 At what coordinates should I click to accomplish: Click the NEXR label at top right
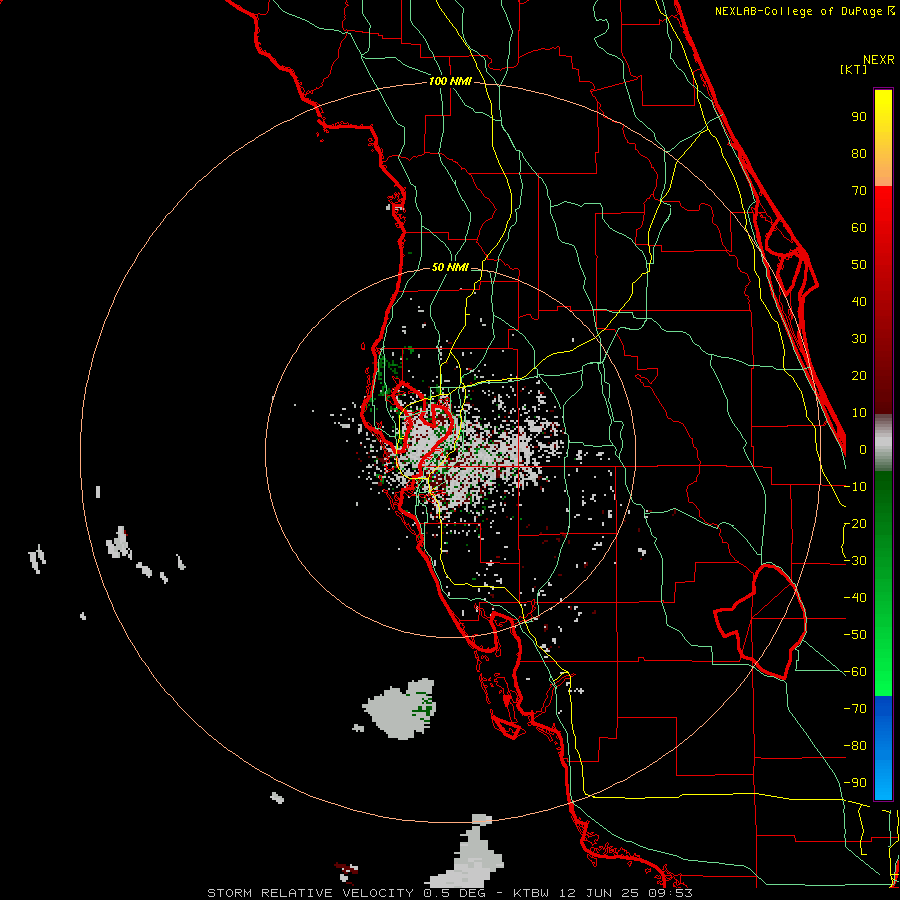pyautogui.click(x=879, y=60)
